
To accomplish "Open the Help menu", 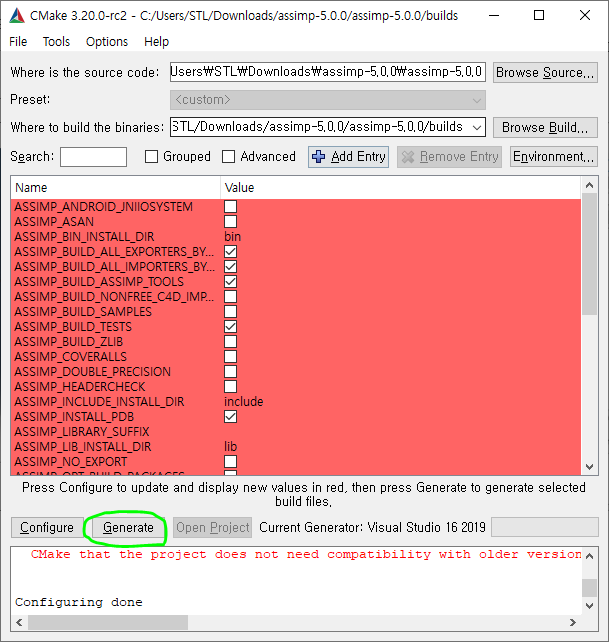I will coord(156,42).
